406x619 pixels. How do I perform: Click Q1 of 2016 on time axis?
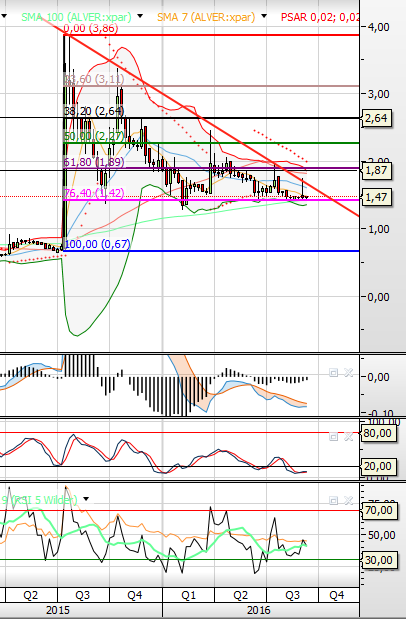tap(188, 595)
